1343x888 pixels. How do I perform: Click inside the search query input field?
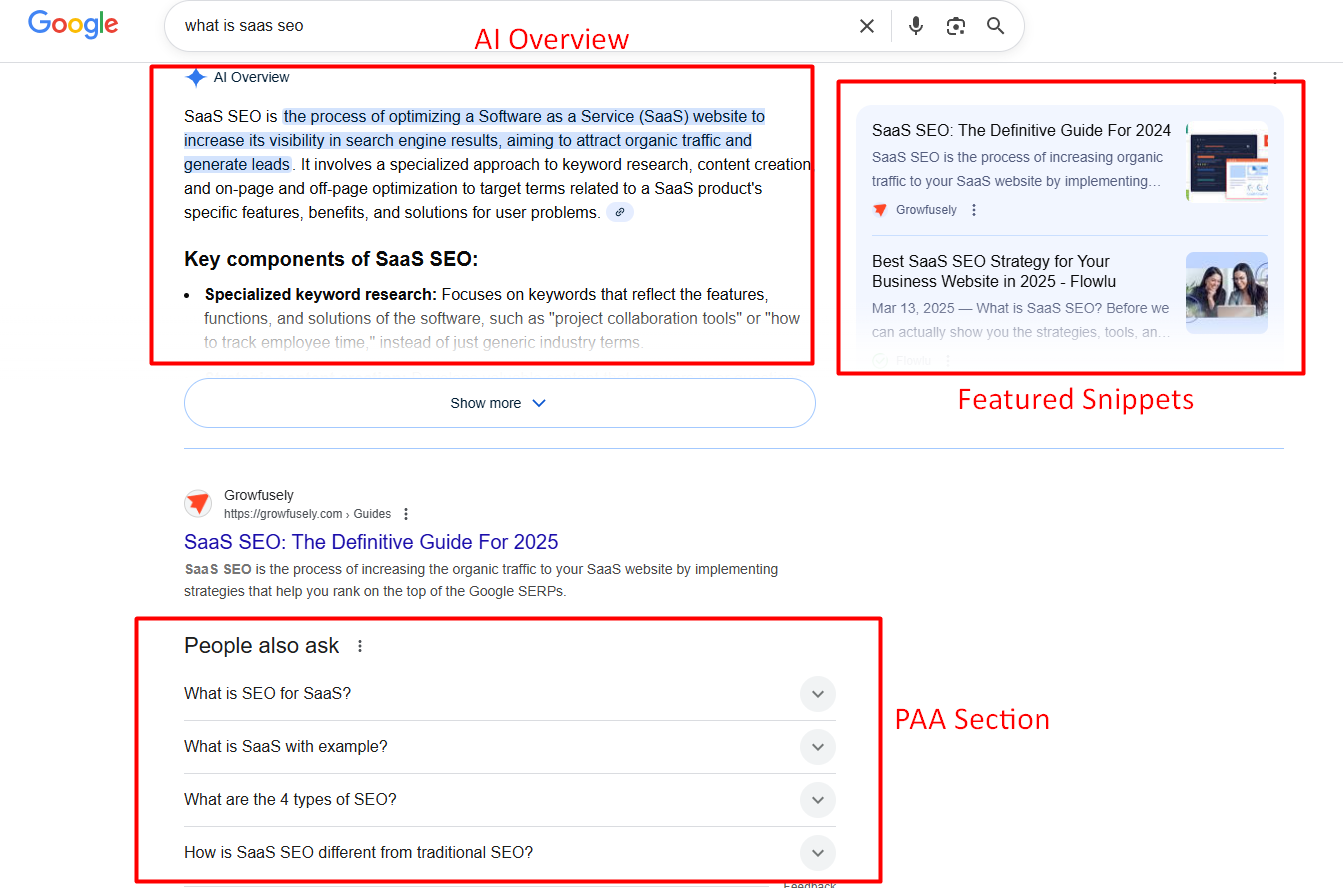pyautogui.click(x=400, y=25)
